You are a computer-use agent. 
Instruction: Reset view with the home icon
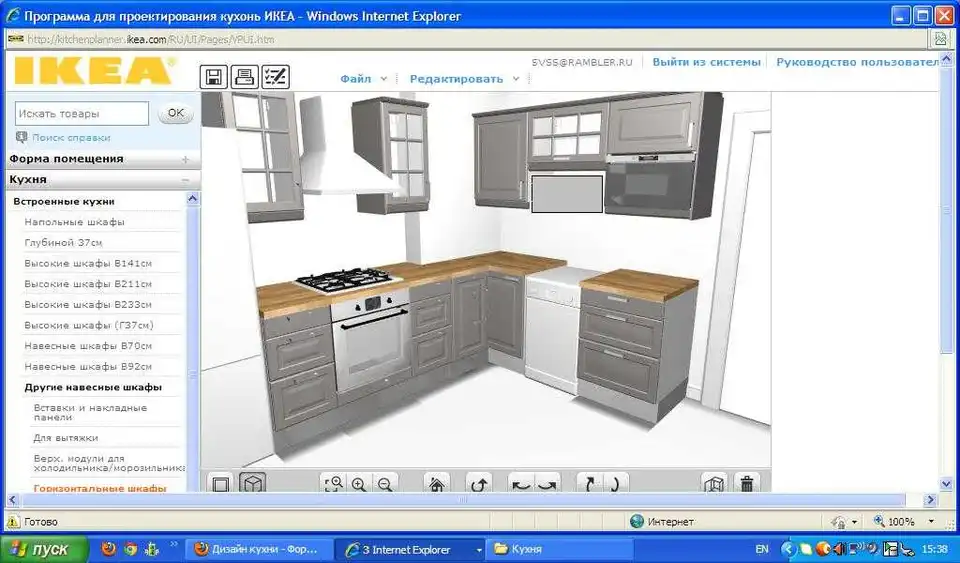(437, 484)
